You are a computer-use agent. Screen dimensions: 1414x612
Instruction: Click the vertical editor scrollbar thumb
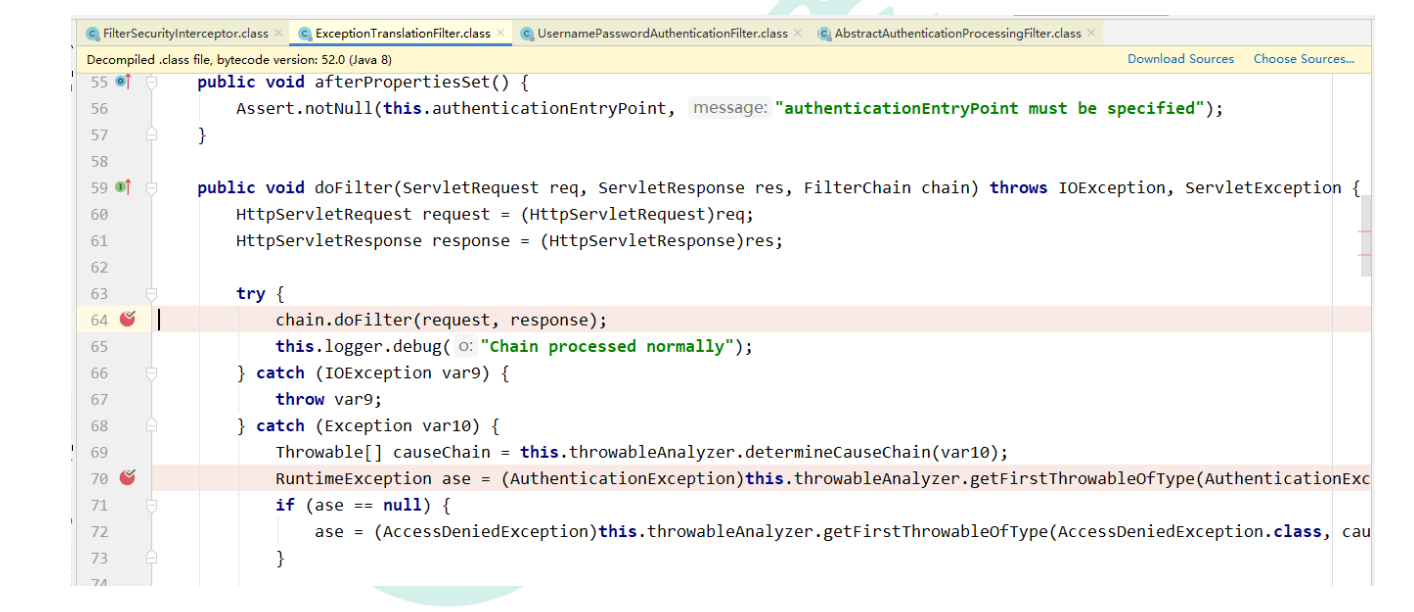(1366, 235)
